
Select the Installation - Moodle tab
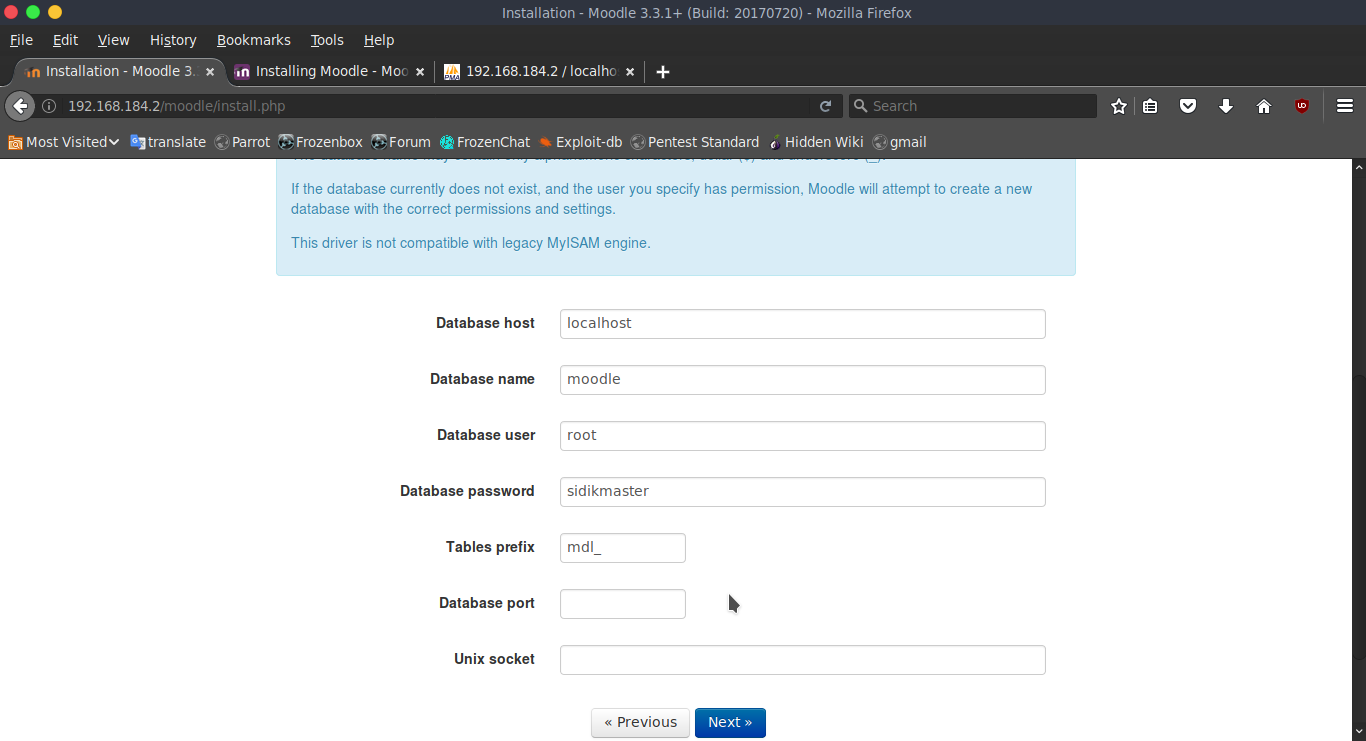[120, 72]
